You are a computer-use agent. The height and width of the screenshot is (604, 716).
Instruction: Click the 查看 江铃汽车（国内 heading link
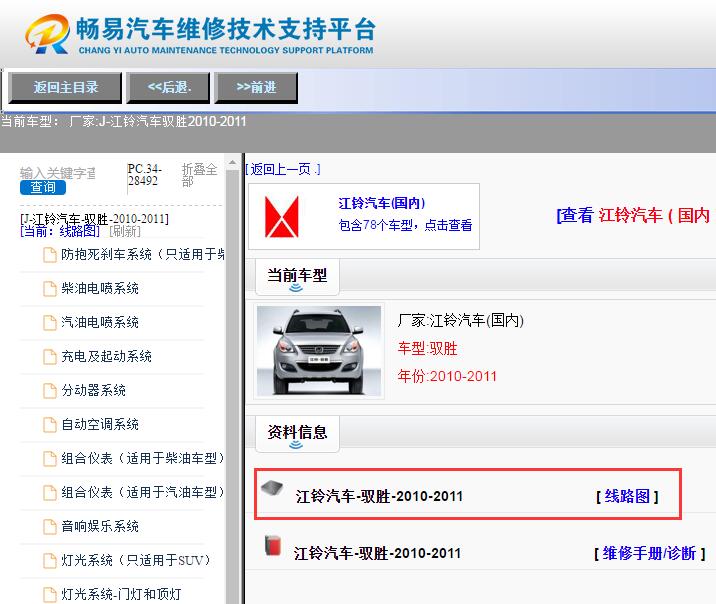coord(633,215)
